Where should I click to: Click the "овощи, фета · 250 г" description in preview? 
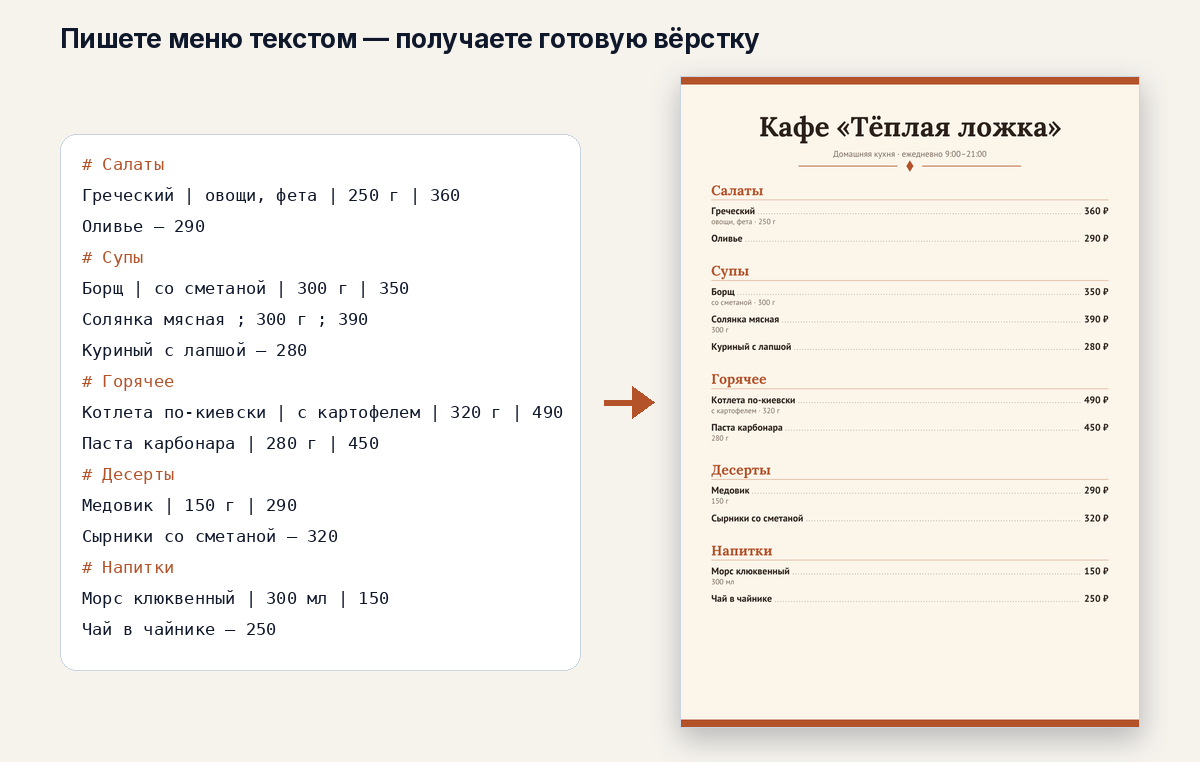click(x=743, y=221)
